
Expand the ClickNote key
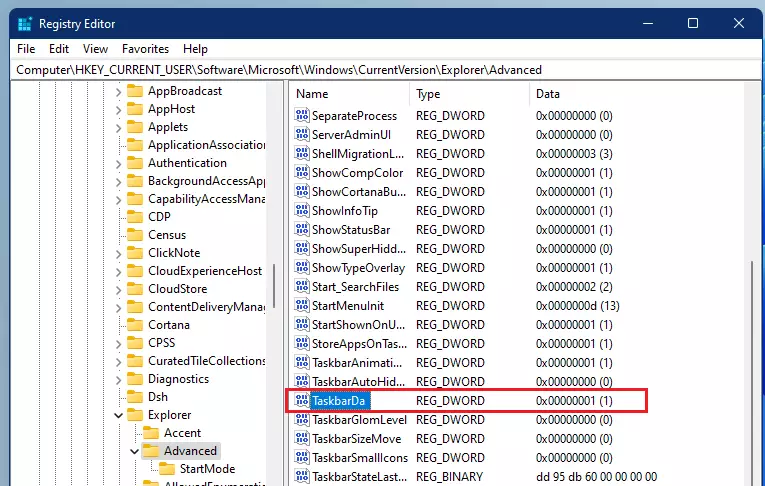(x=118, y=254)
